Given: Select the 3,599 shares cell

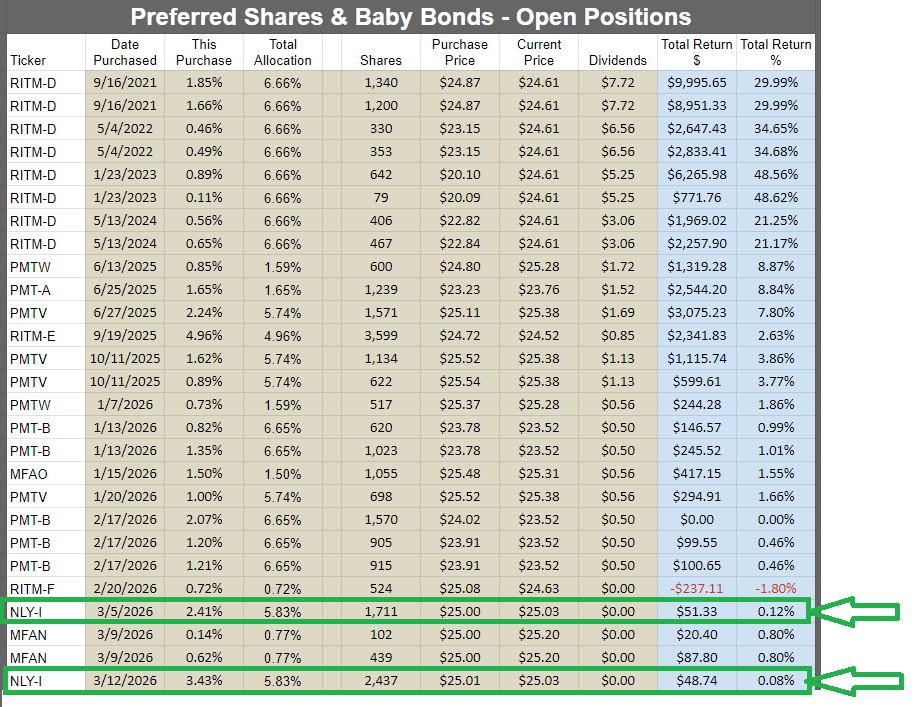Looking at the screenshot, I should coord(381,336).
